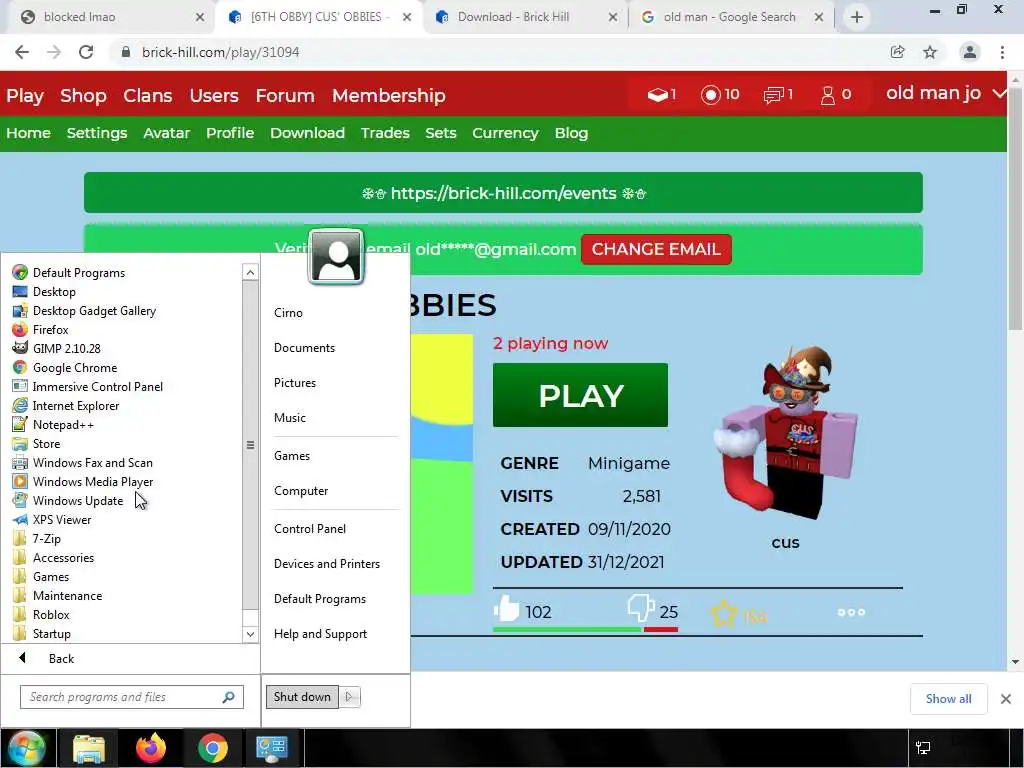Click the like/dislike ratio bar
This screenshot has width=1024, height=768.
pyautogui.click(x=585, y=630)
